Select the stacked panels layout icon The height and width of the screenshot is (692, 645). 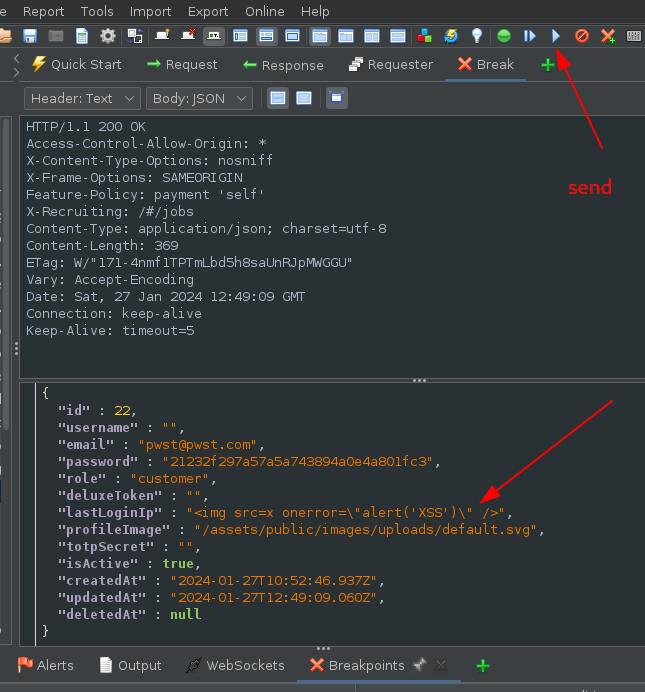(x=398, y=36)
